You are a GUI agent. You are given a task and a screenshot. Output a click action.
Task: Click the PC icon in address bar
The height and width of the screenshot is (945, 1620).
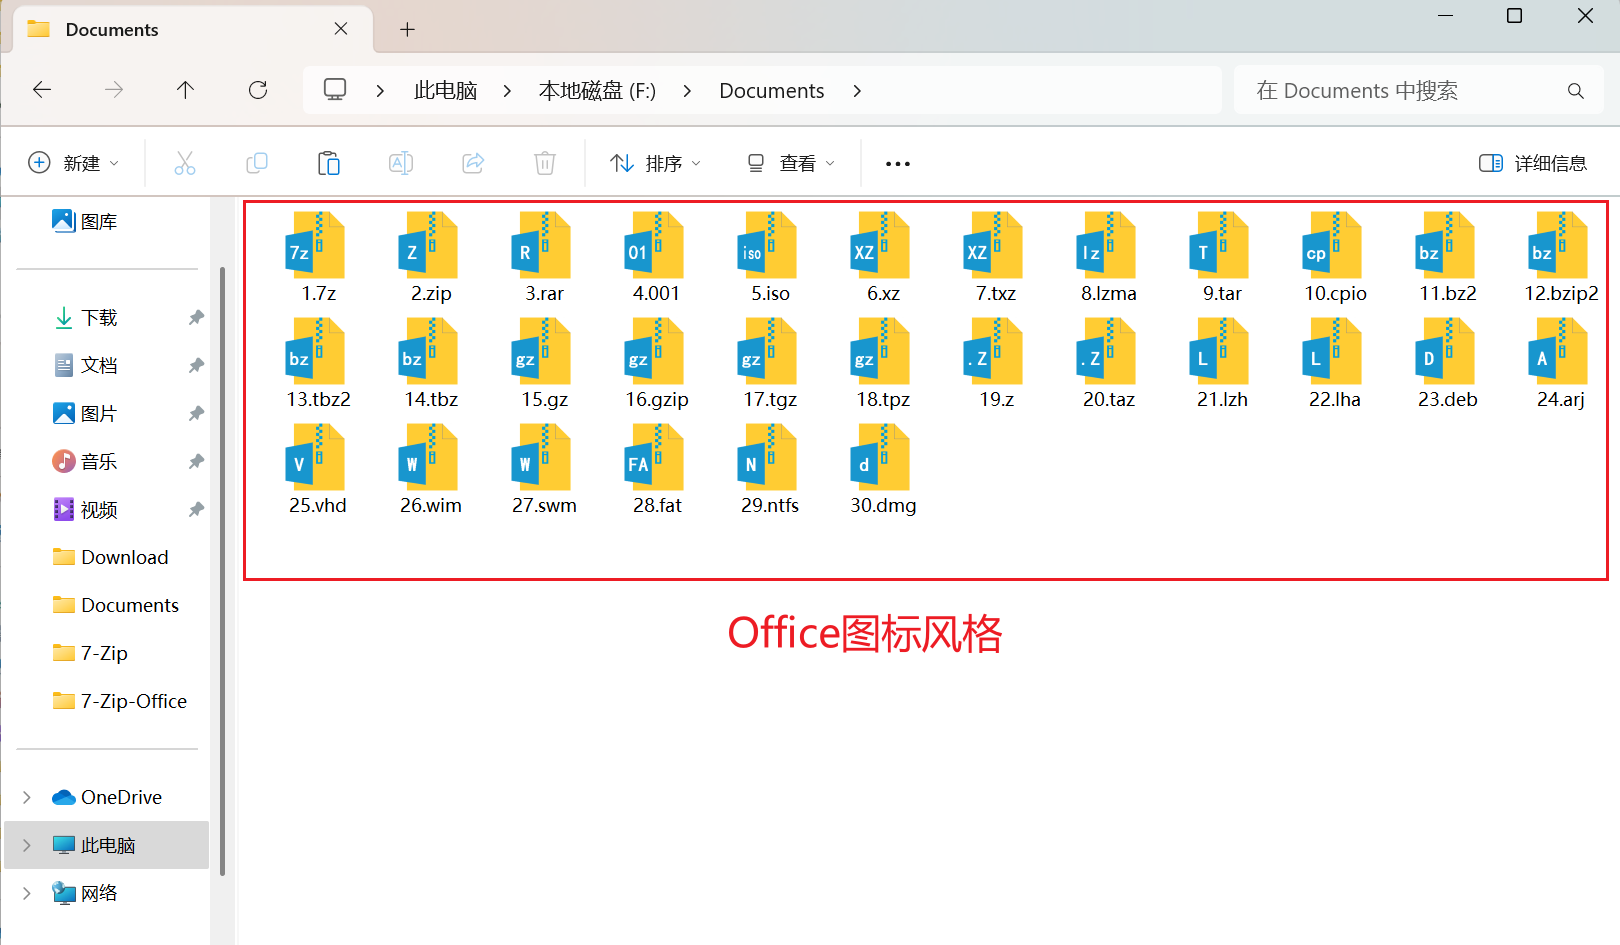[335, 90]
